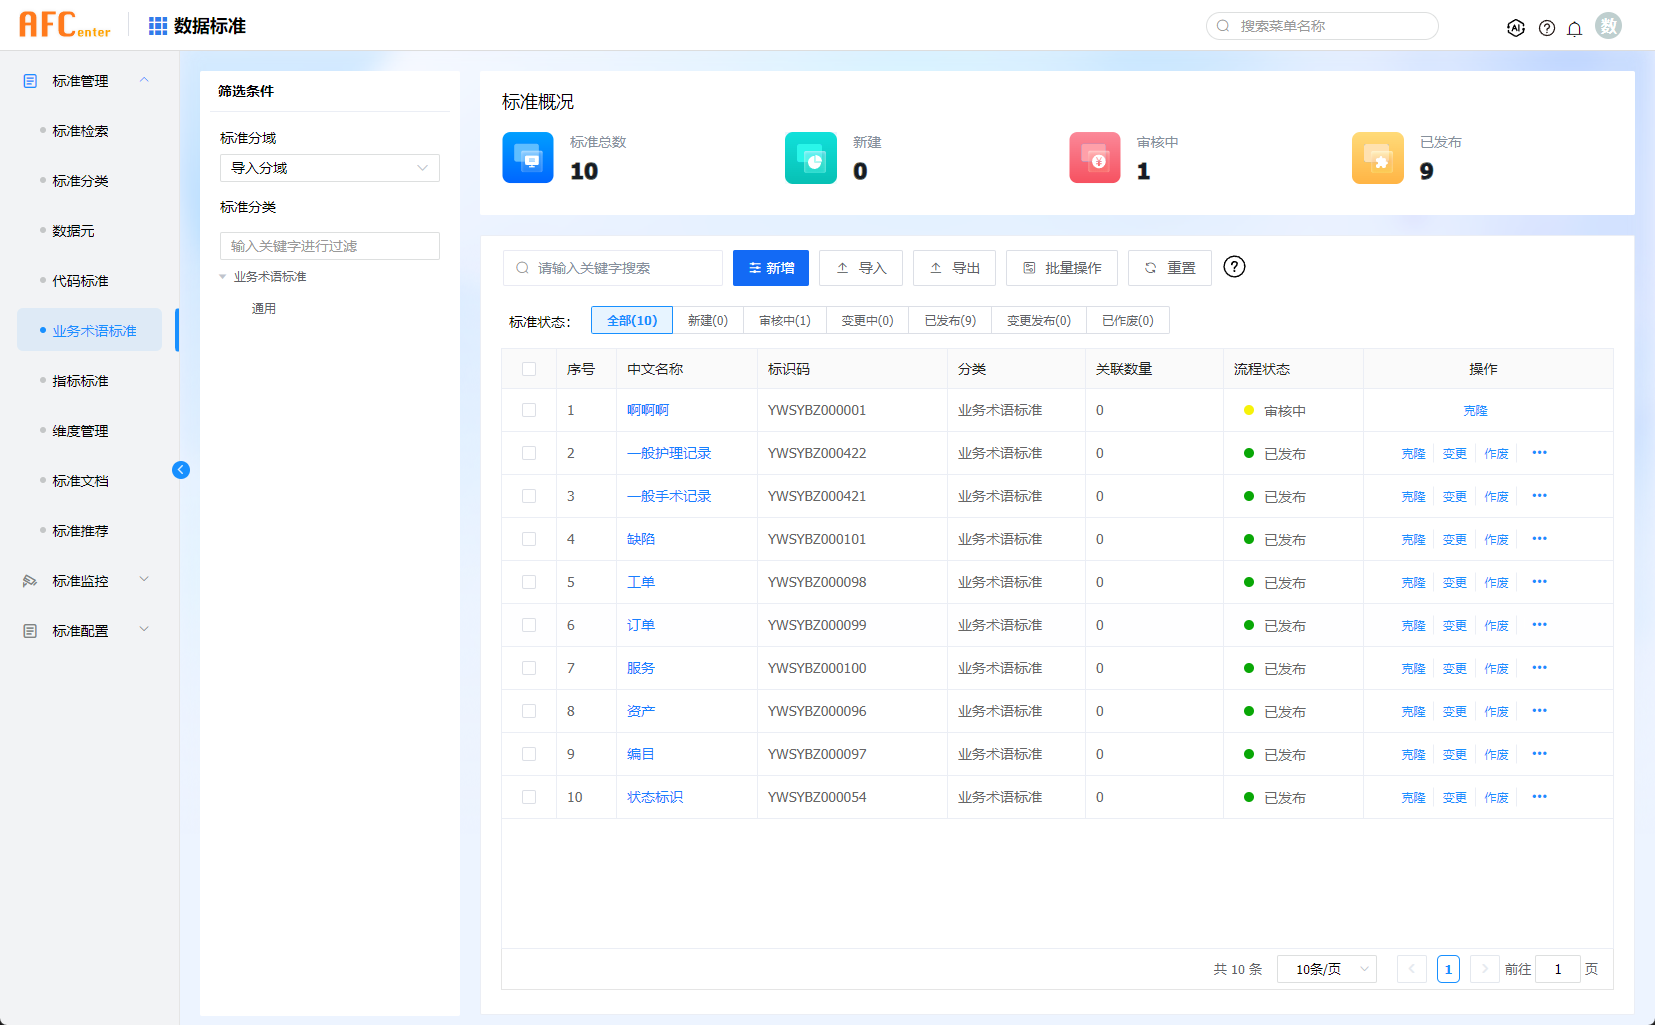Filter by 审核中(1) status tab
1655x1025 pixels.
pyautogui.click(x=785, y=320)
